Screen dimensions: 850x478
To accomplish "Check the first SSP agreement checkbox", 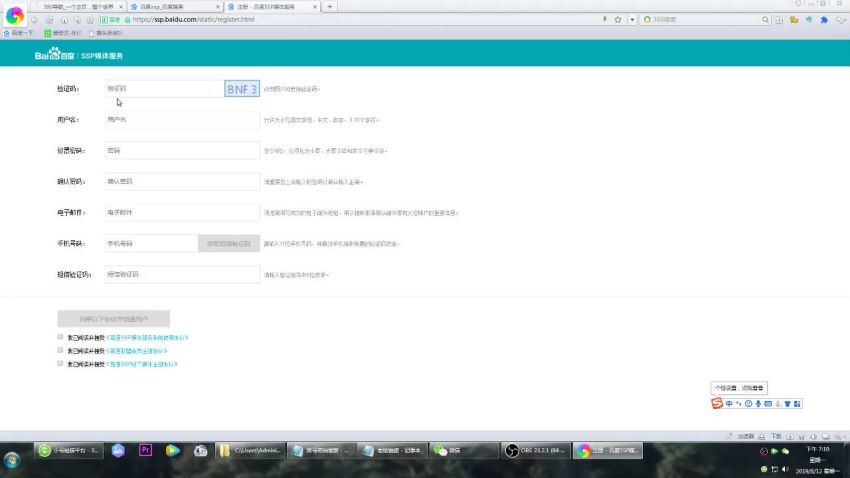I will click(x=60, y=337).
